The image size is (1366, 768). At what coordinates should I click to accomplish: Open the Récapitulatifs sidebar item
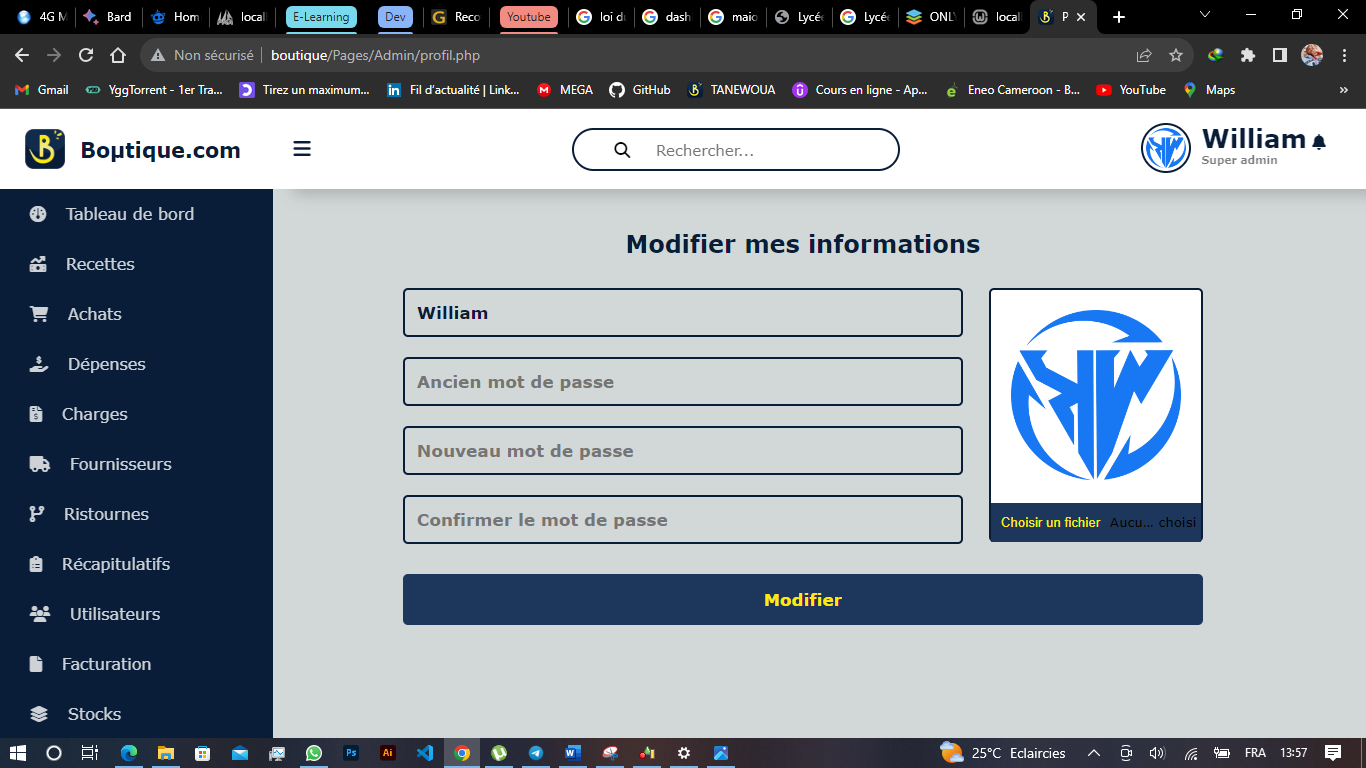(x=115, y=564)
